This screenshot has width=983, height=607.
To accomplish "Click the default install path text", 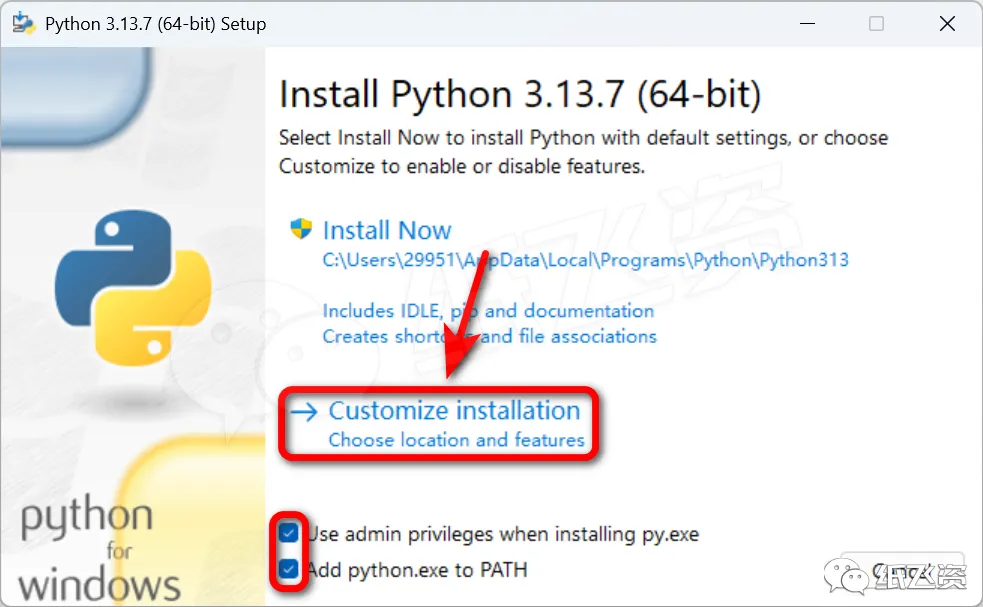I will tap(586, 260).
